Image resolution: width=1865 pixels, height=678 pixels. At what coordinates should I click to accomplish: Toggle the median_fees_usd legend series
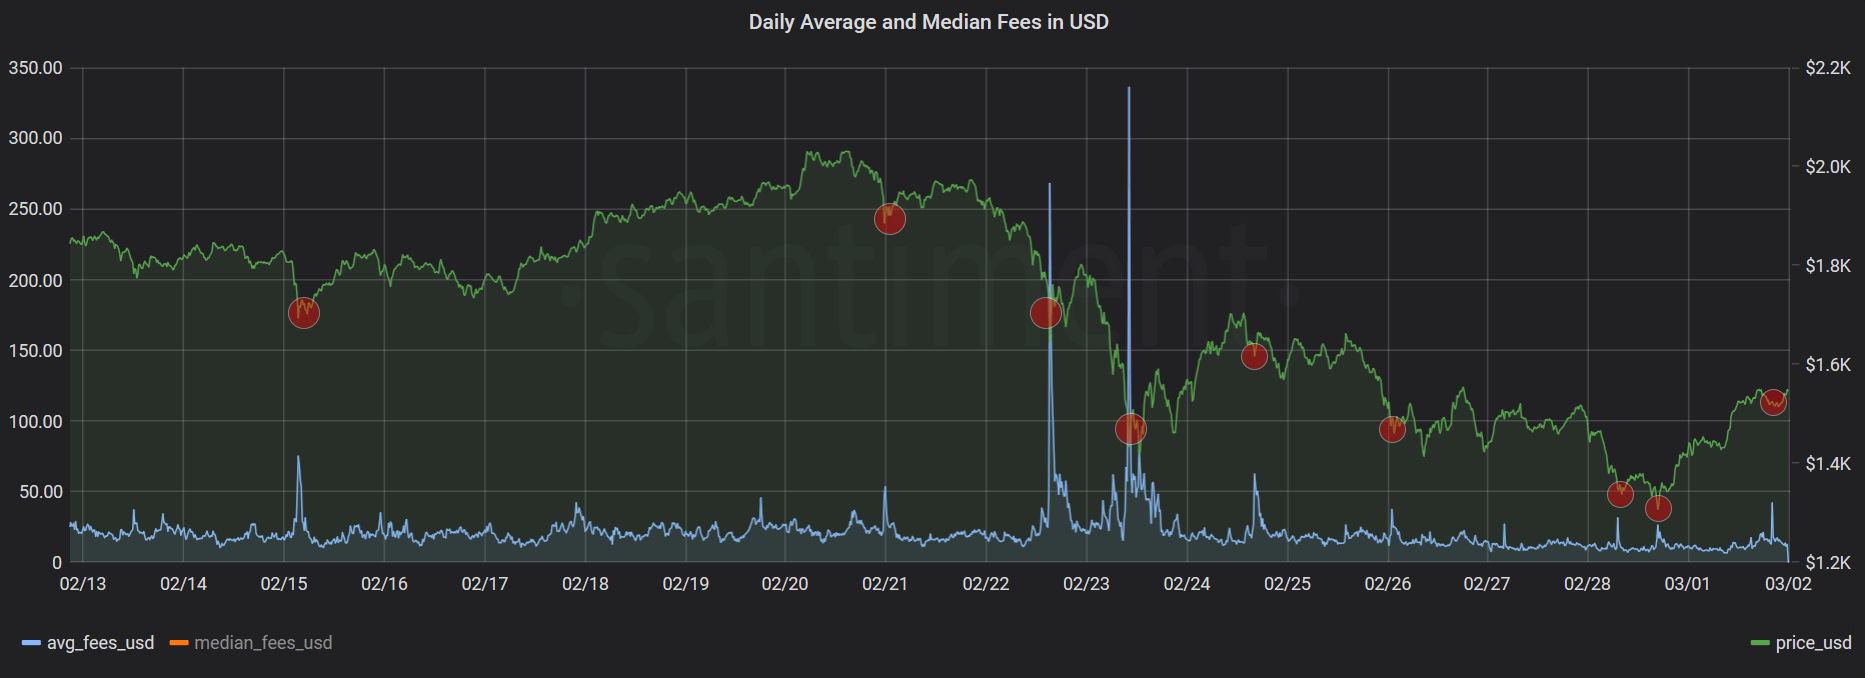(x=263, y=643)
